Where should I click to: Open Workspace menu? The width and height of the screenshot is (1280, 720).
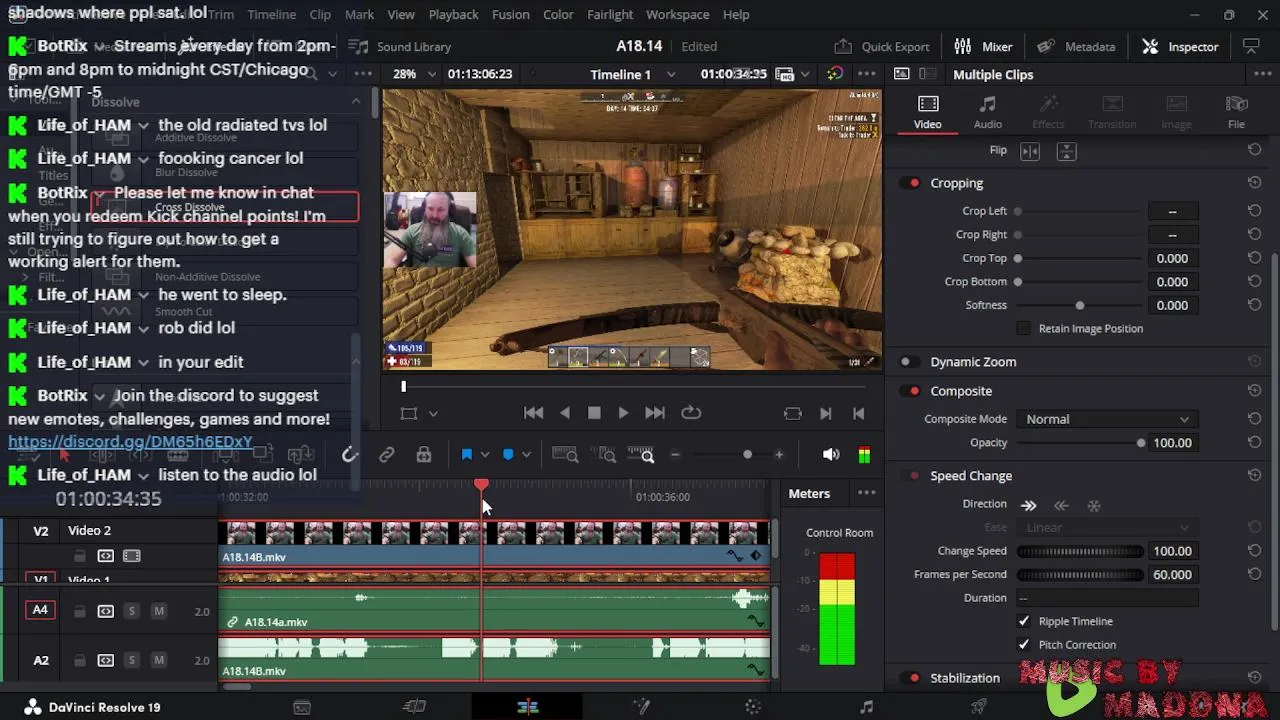678,14
